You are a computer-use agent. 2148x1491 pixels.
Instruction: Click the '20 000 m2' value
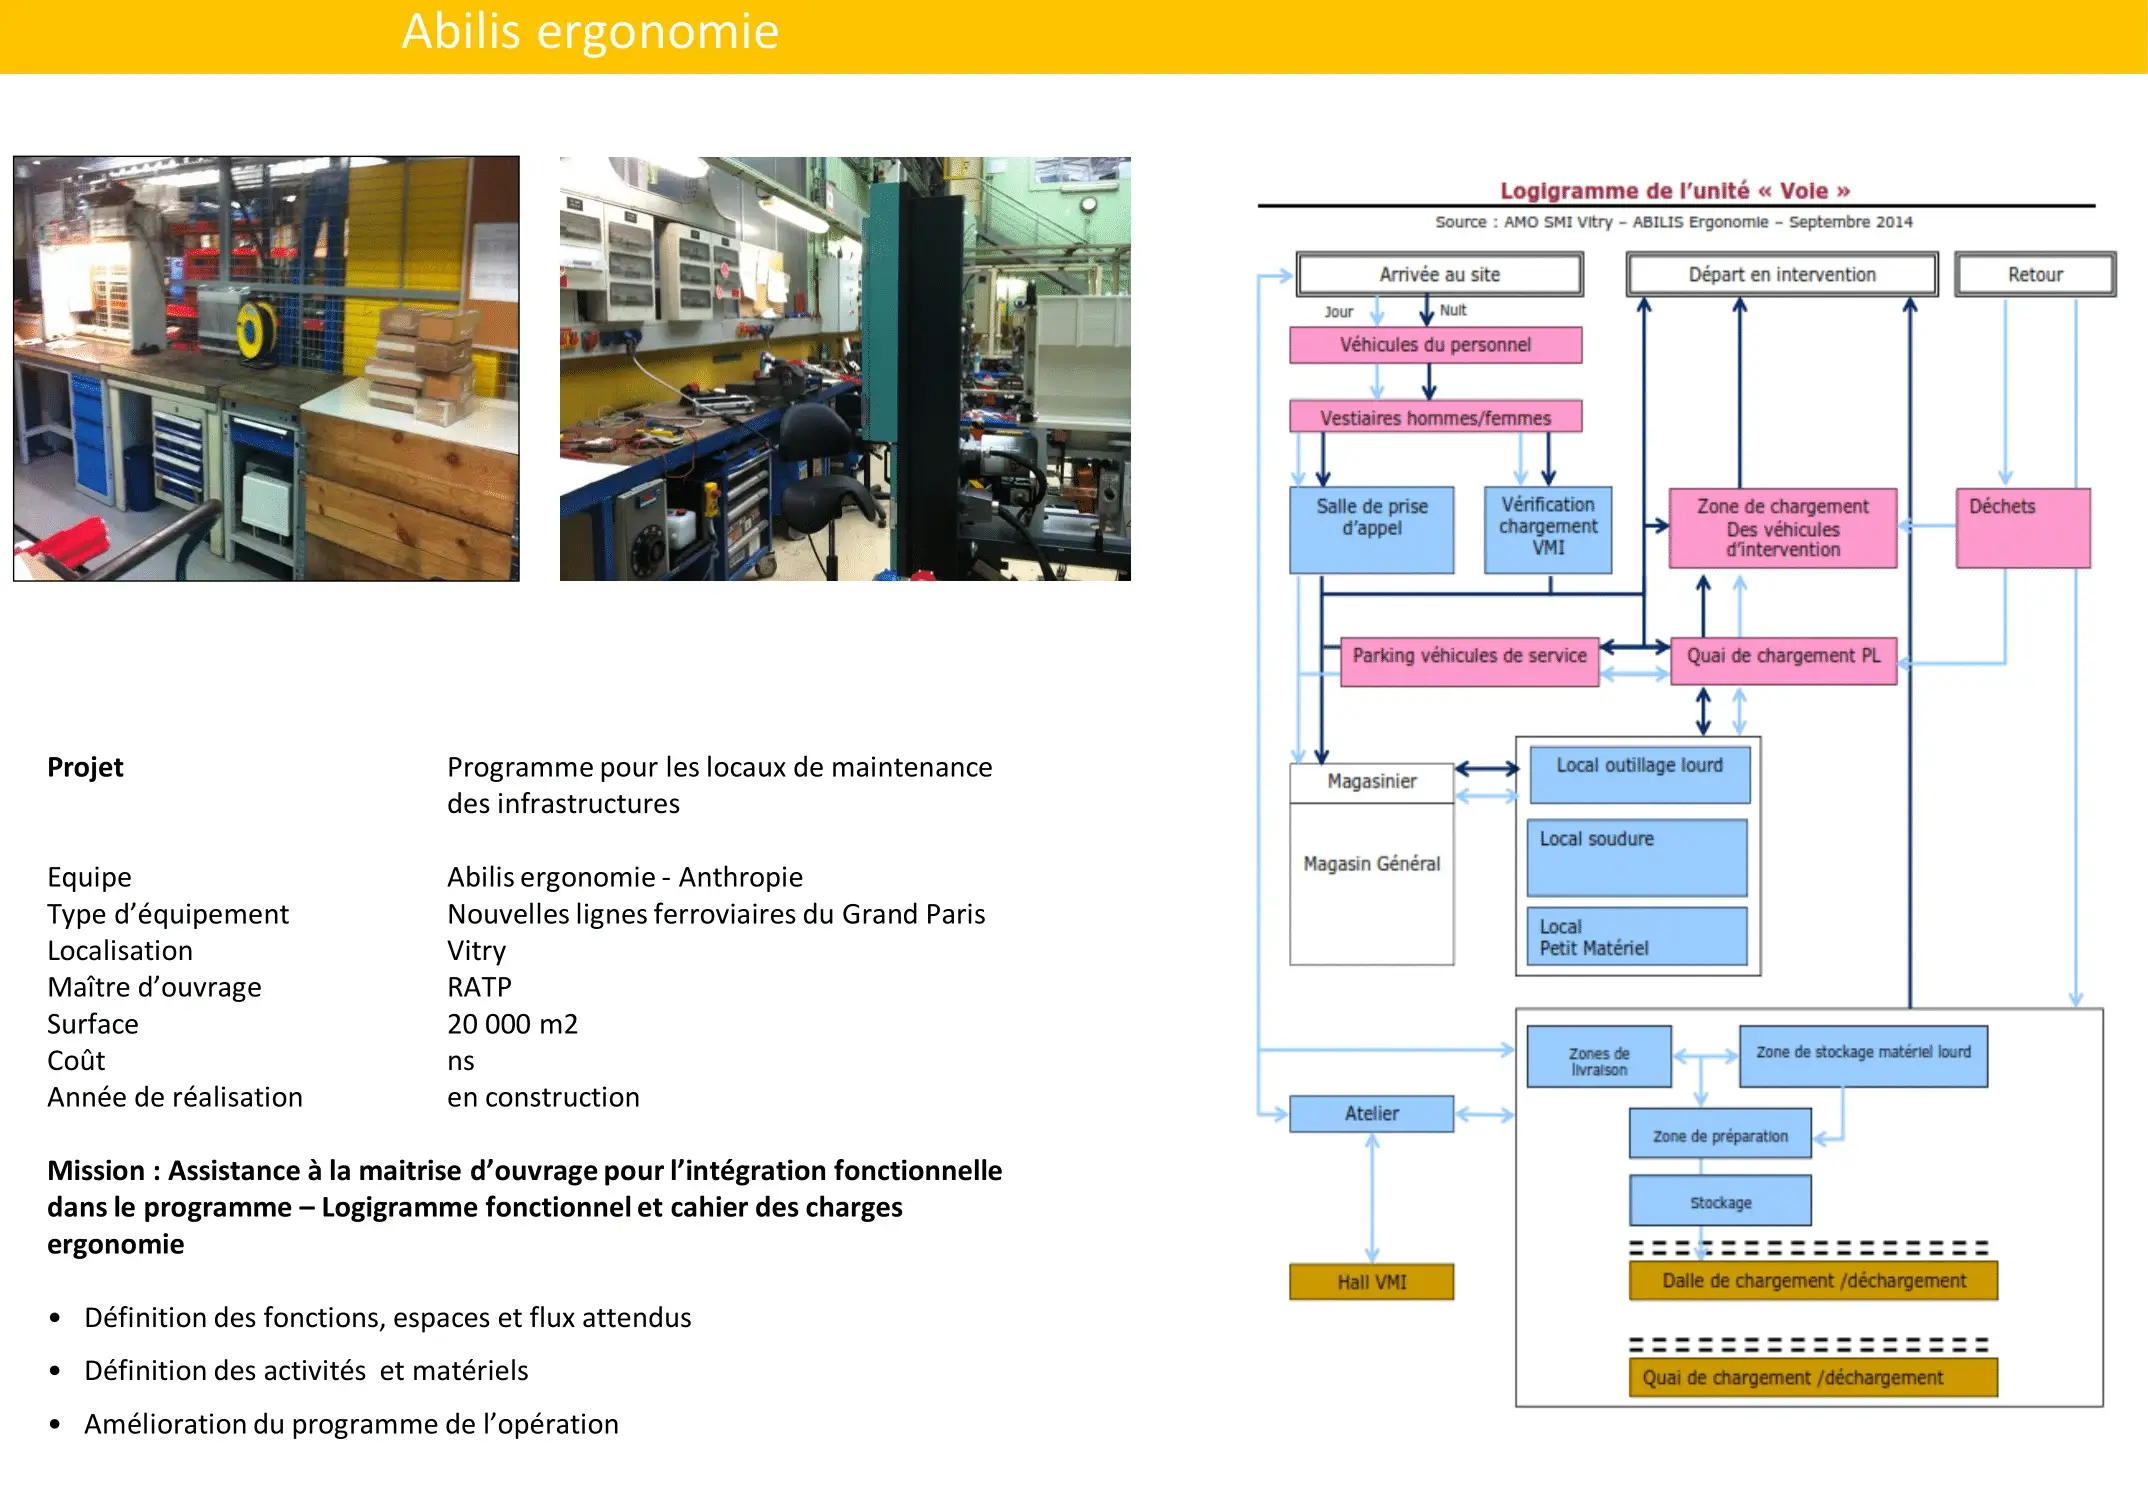click(512, 1024)
